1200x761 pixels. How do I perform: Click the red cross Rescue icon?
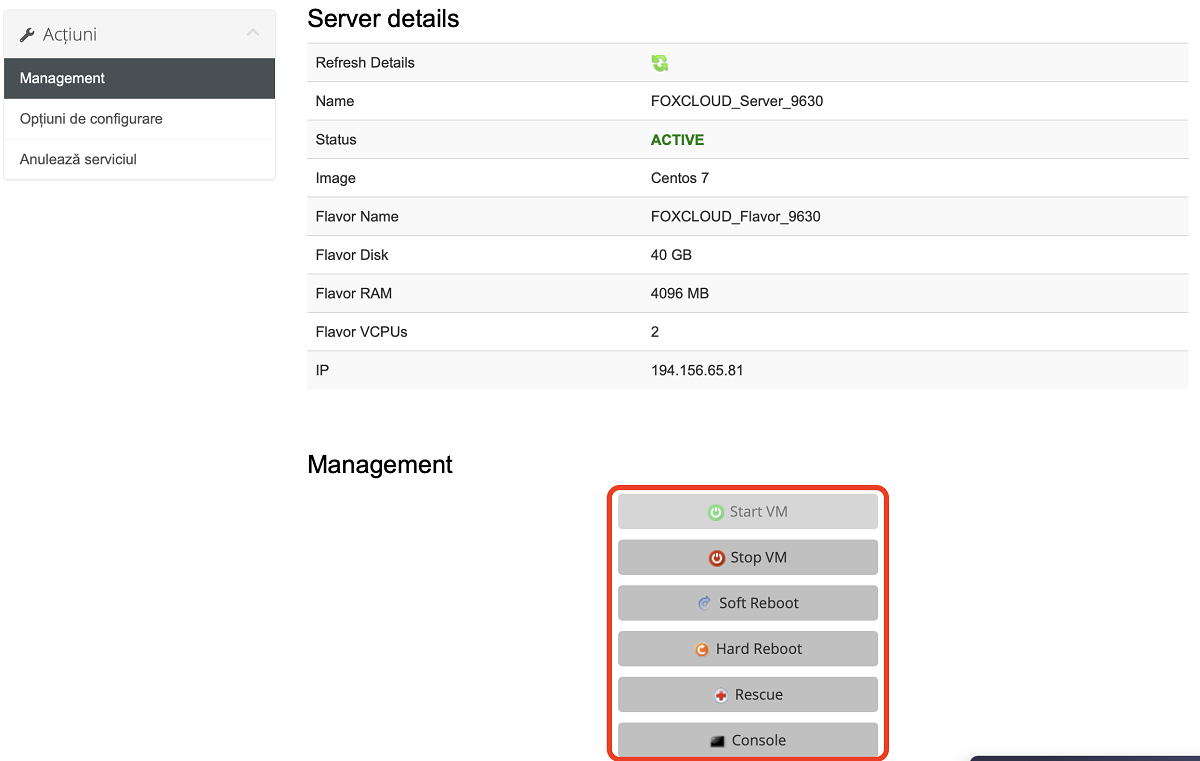[x=721, y=695]
